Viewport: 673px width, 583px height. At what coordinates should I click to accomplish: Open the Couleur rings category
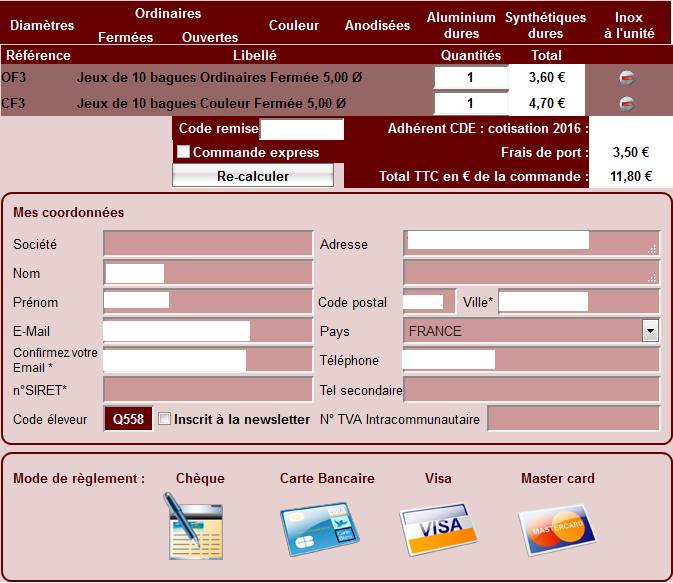point(294,25)
